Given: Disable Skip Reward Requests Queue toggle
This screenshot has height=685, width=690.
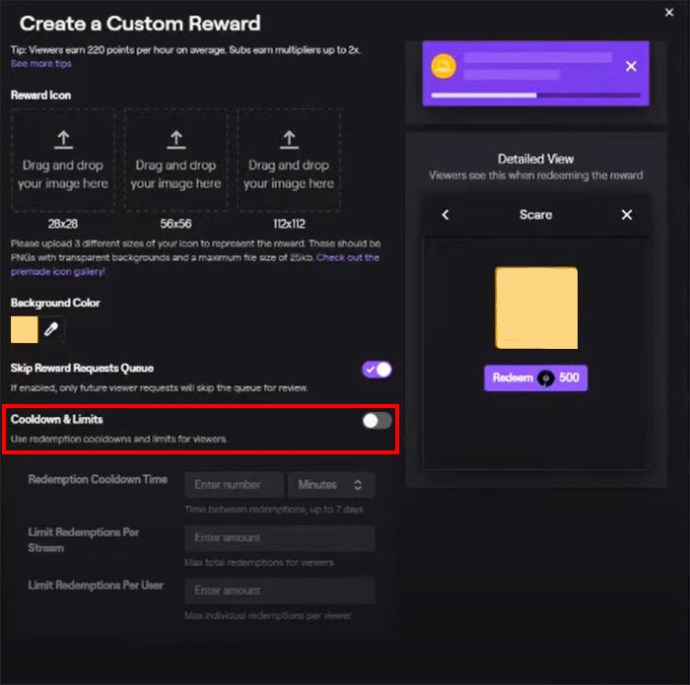Looking at the screenshot, I should coord(377,369).
